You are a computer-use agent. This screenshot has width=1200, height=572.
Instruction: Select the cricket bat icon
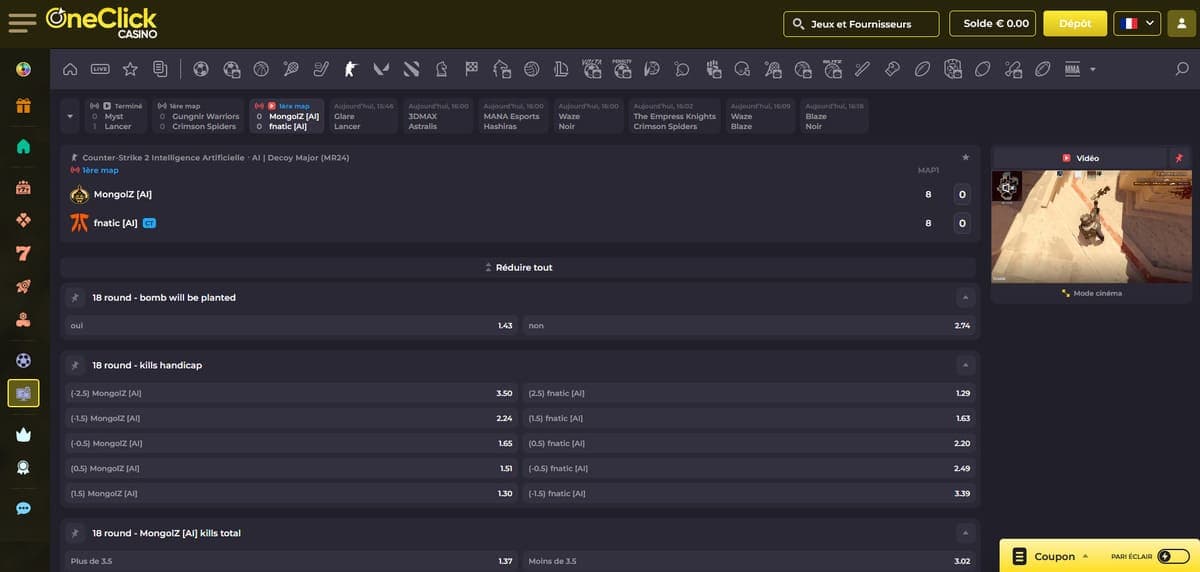click(862, 69)
